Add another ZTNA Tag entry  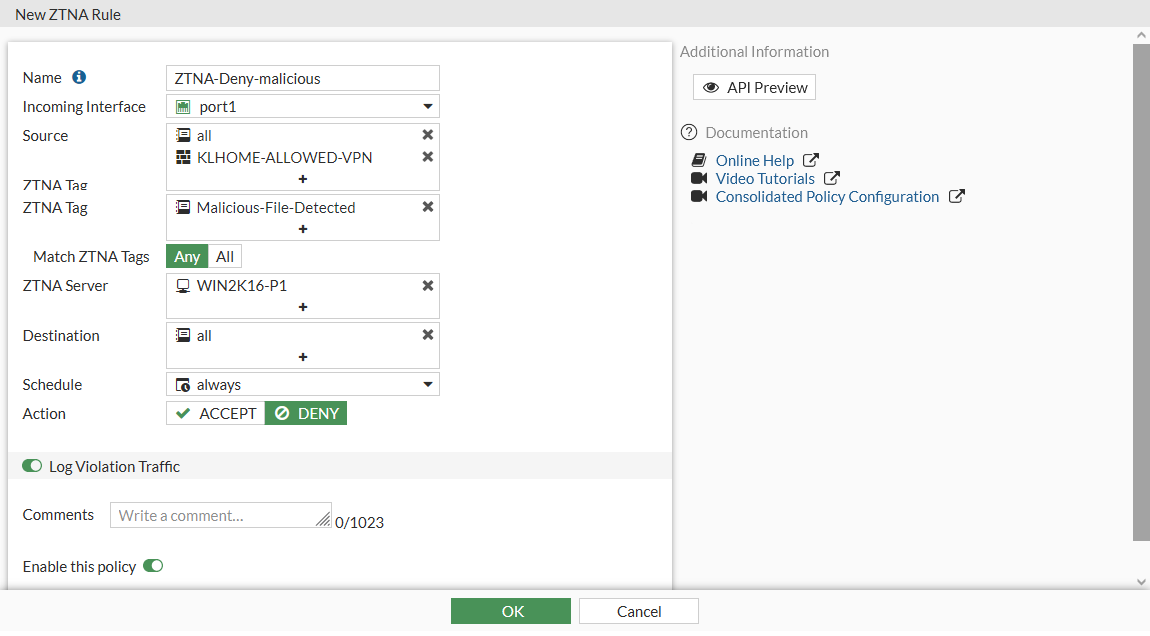click(302, 229)
